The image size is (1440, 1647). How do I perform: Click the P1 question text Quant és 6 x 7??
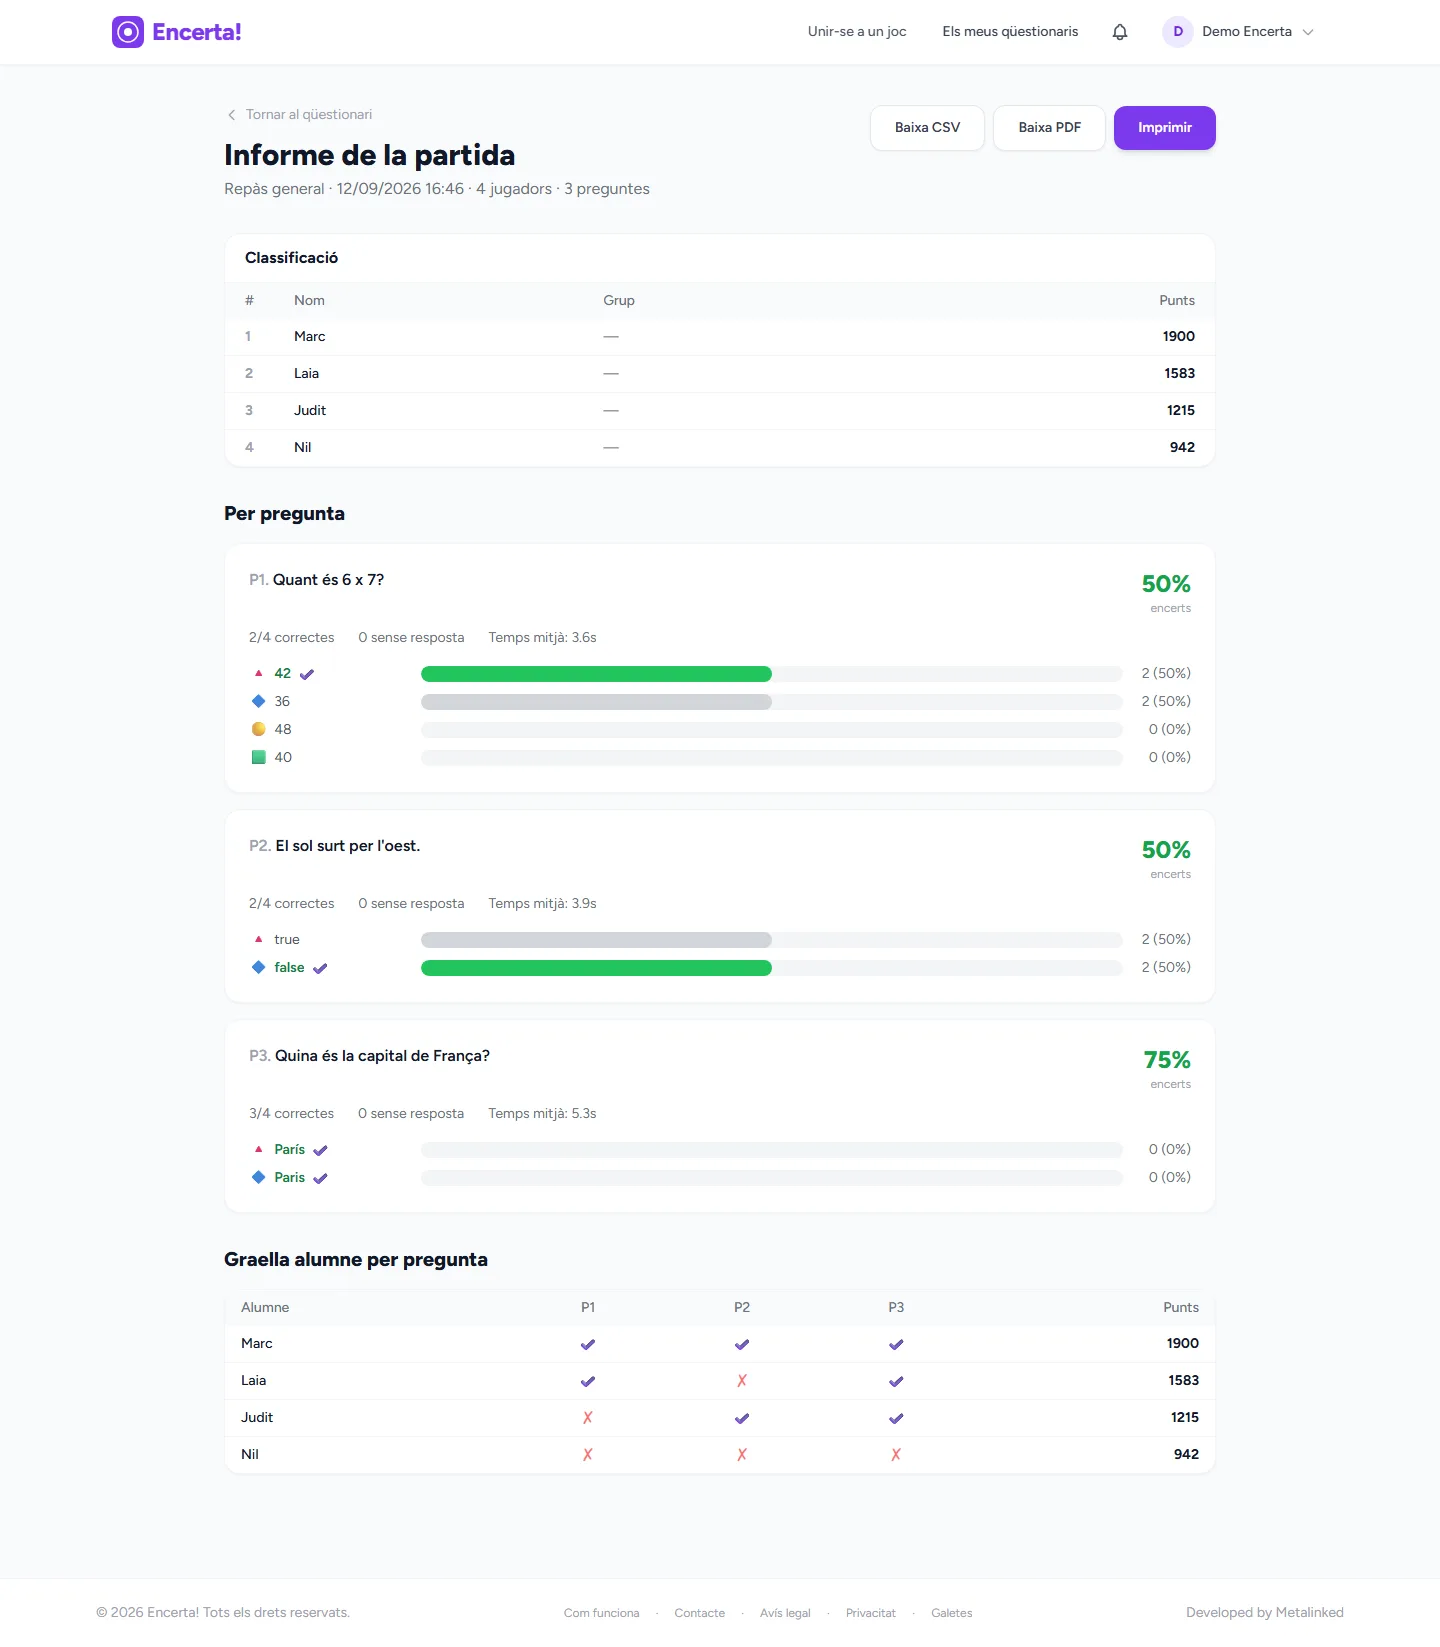pyautogui.click(x=328, y=580)
